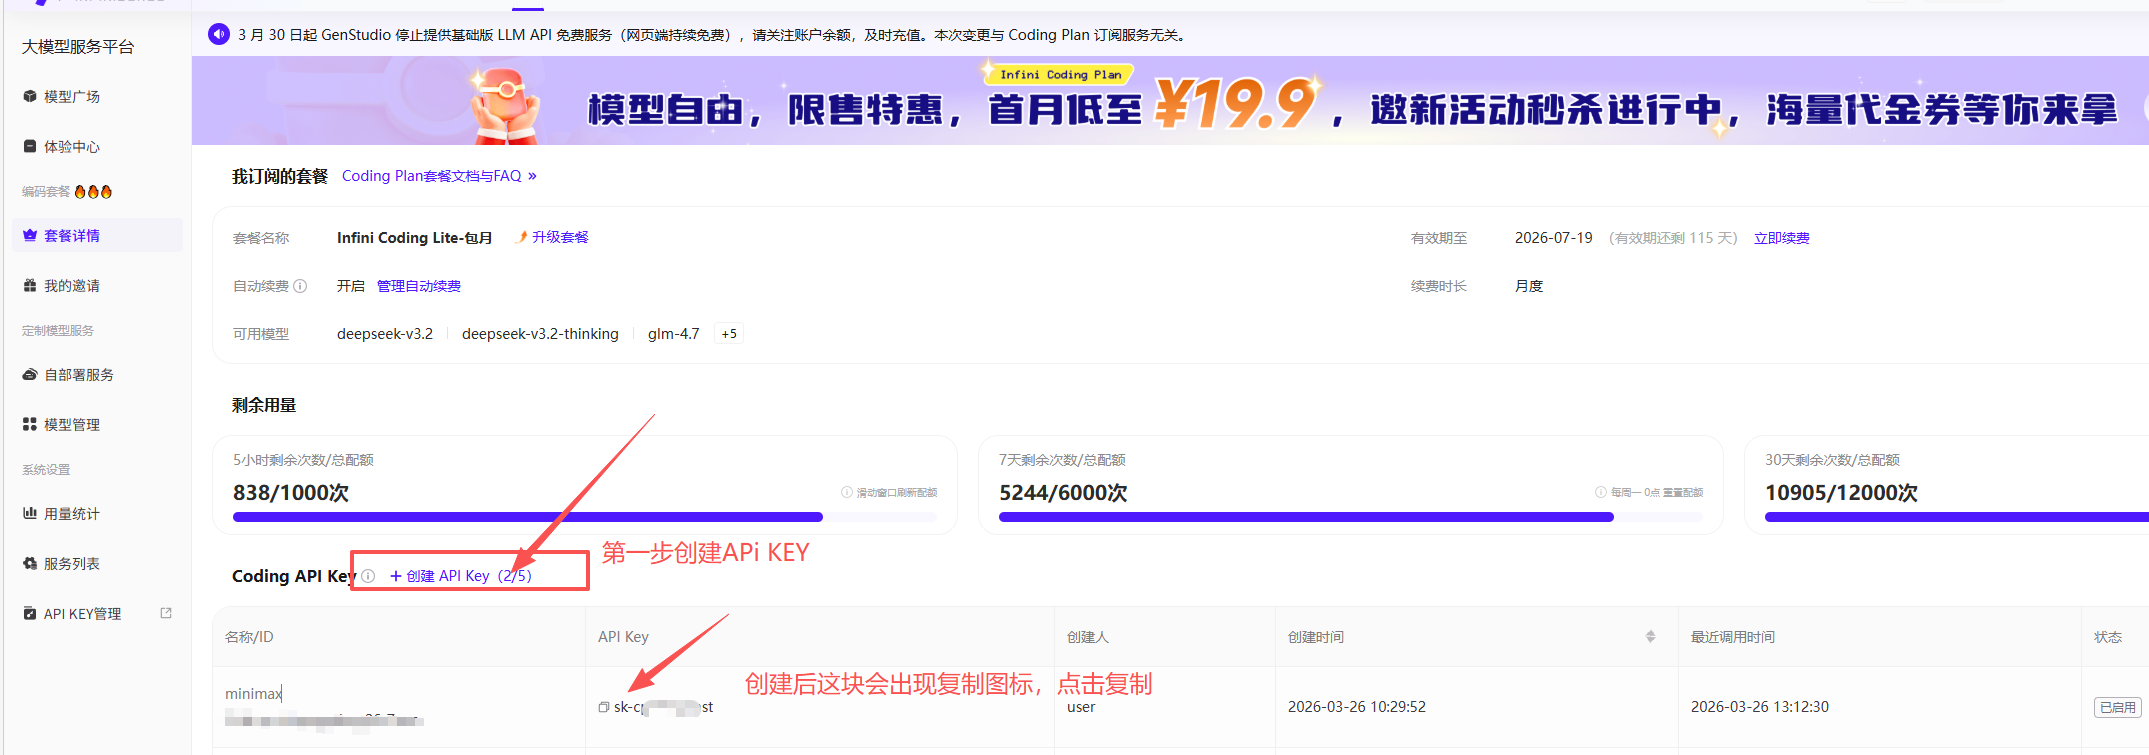This screenshot has width=2149, height=755.
Task: Click the 大模型服务平台 sidebar title
Action: coord(78,47)
